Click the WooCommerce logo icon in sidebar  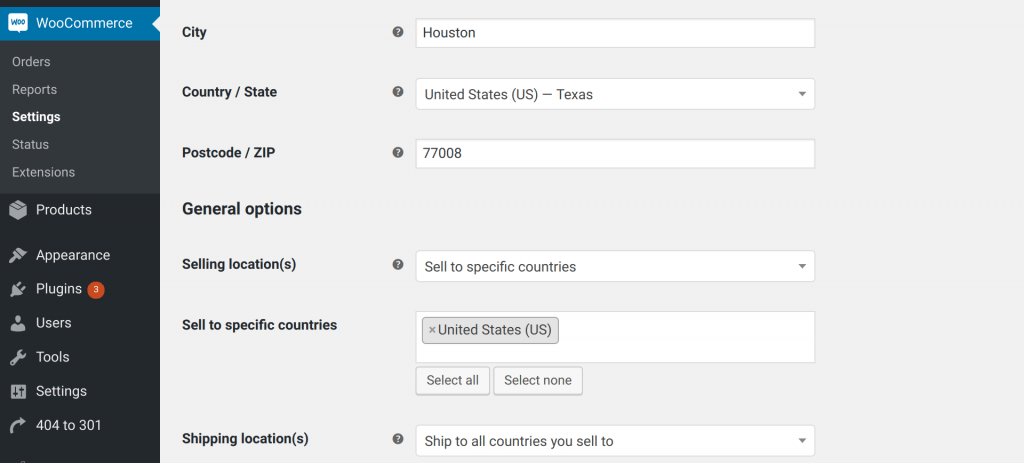point(18,23)
